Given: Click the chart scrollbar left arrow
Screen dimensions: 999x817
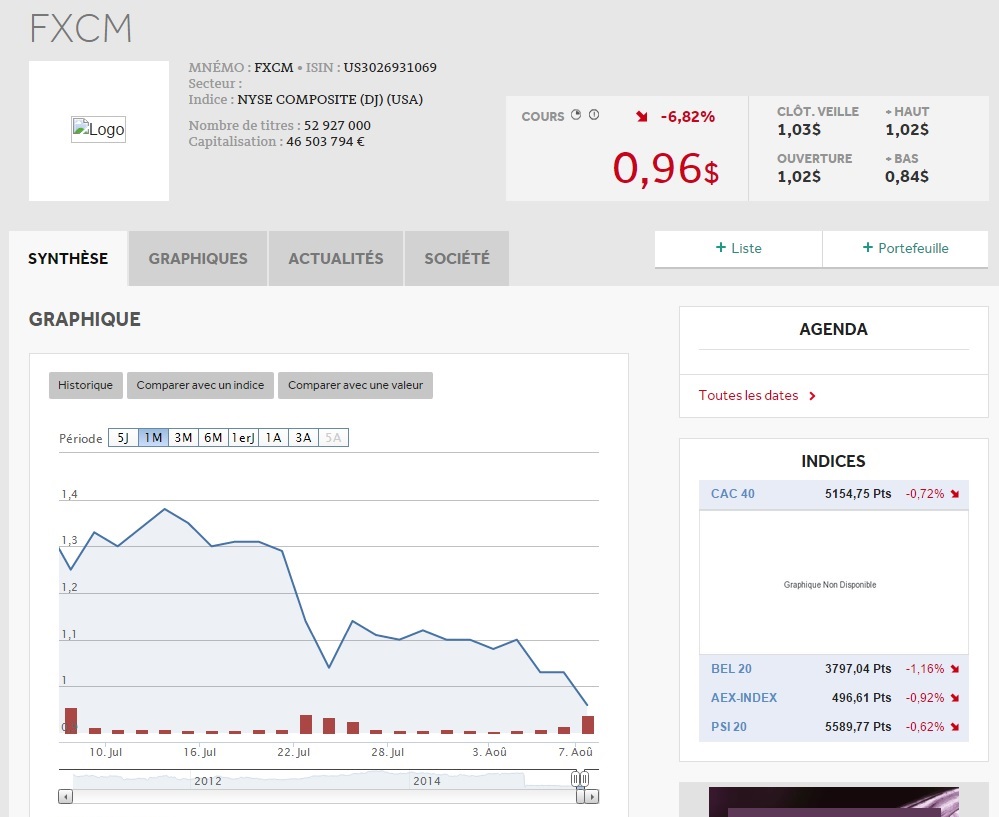Looking at the screenshot, I should pyautogui.click(x=66, y=797).
